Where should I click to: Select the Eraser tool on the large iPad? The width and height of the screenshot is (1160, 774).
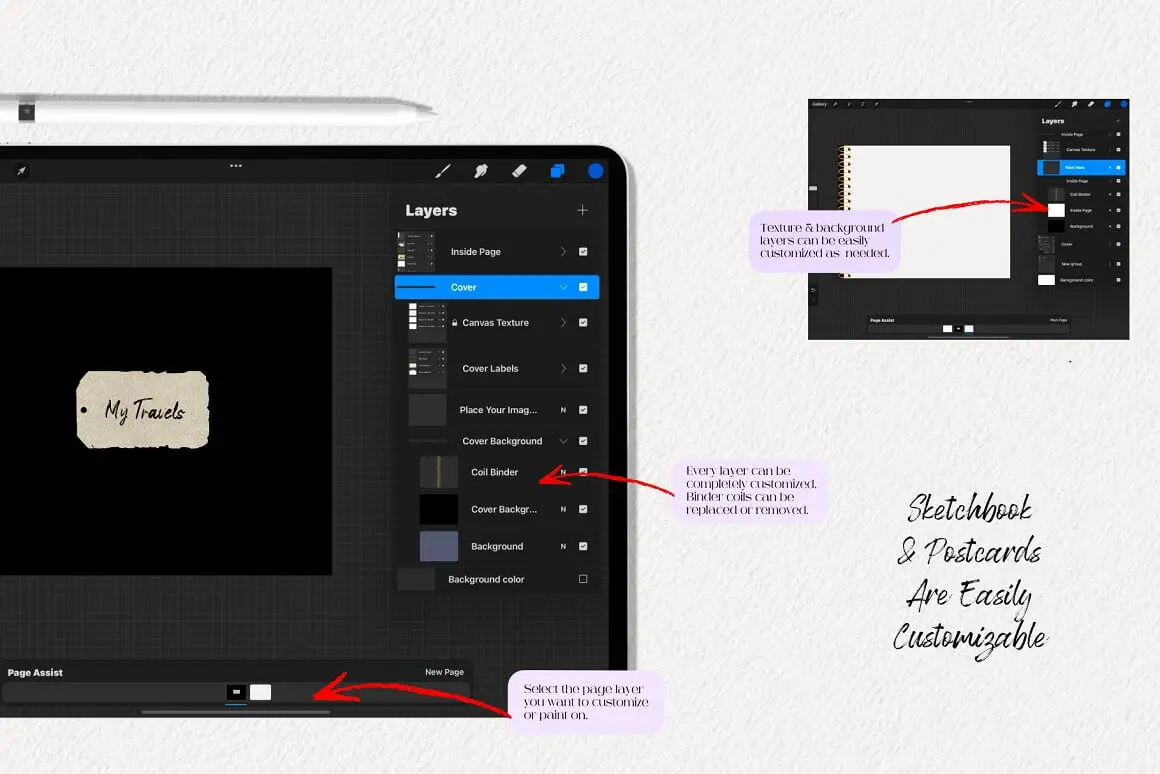[x=518, y=171]
